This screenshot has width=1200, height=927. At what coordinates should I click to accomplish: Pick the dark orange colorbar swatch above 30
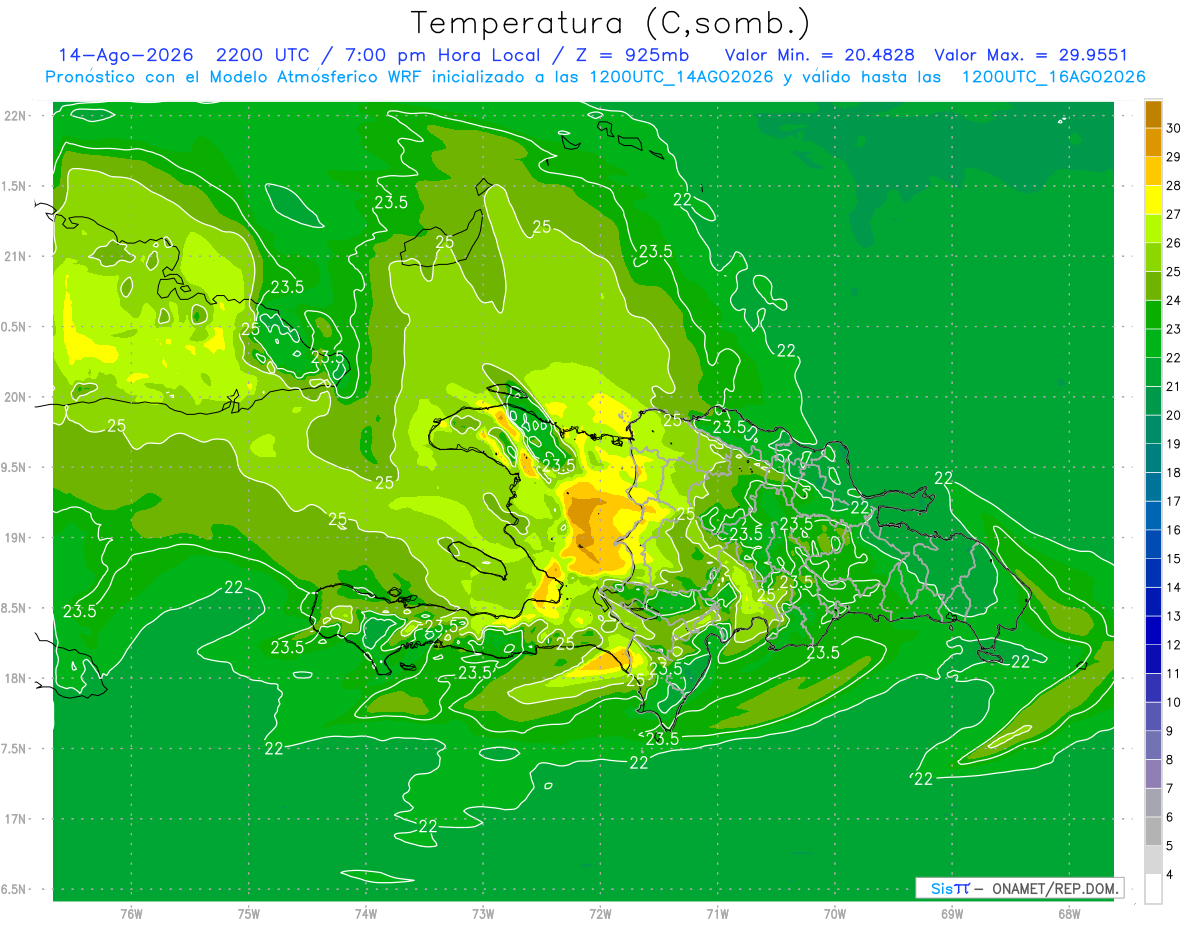[1153, 114]
